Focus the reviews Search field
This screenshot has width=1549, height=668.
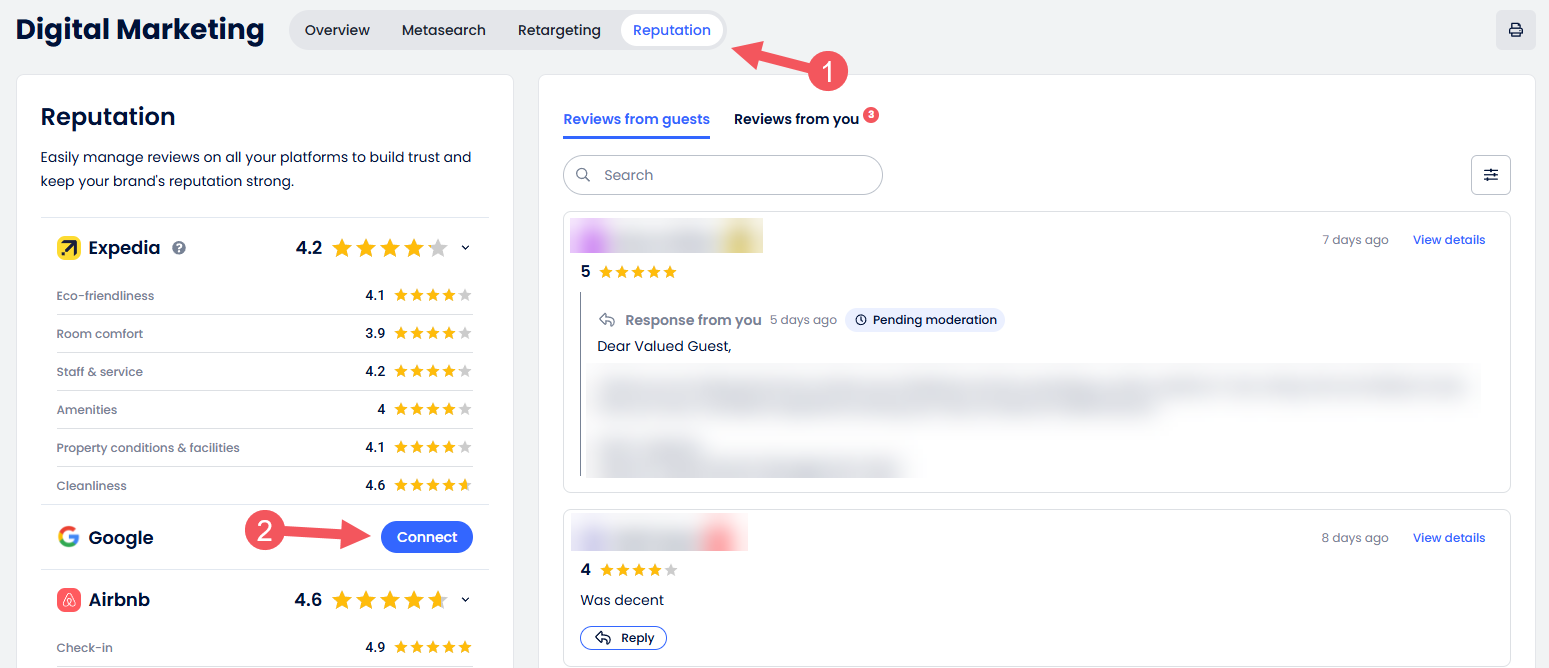coord(735,175)
